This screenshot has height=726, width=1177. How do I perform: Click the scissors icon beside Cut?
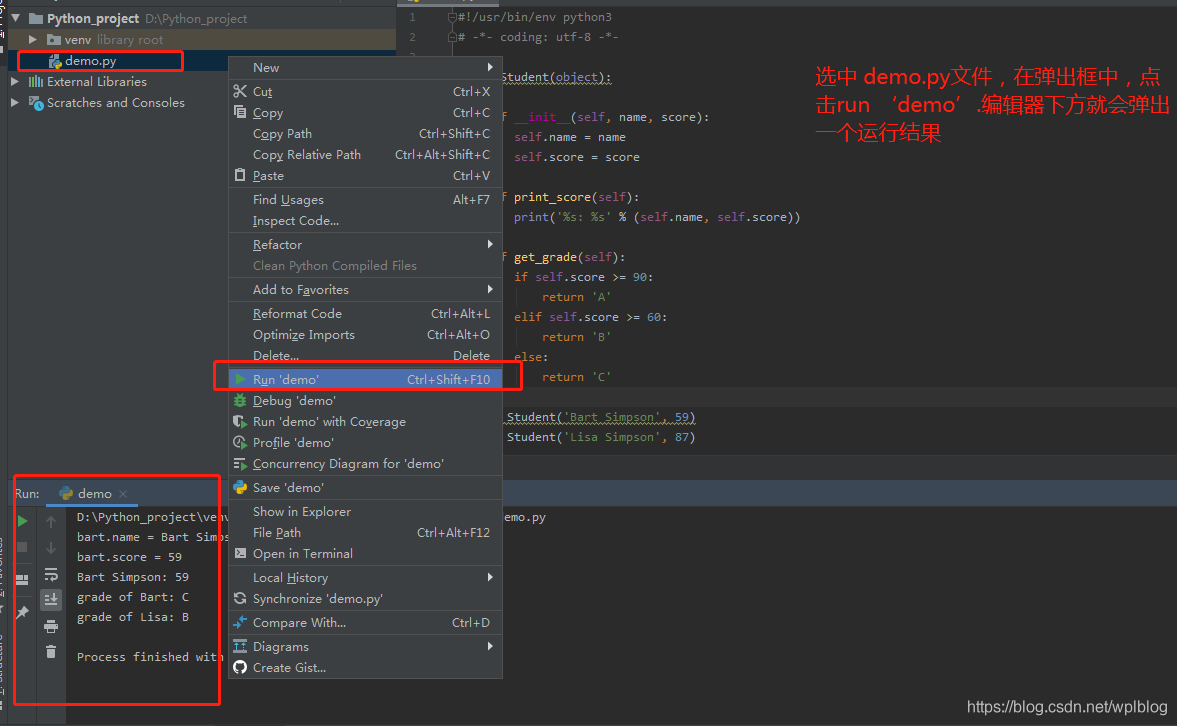tap(240, 91)
